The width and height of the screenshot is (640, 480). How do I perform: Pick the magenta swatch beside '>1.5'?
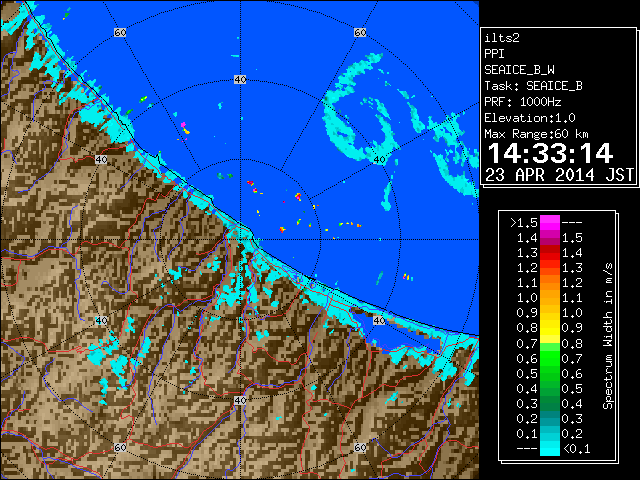(550, 222)
